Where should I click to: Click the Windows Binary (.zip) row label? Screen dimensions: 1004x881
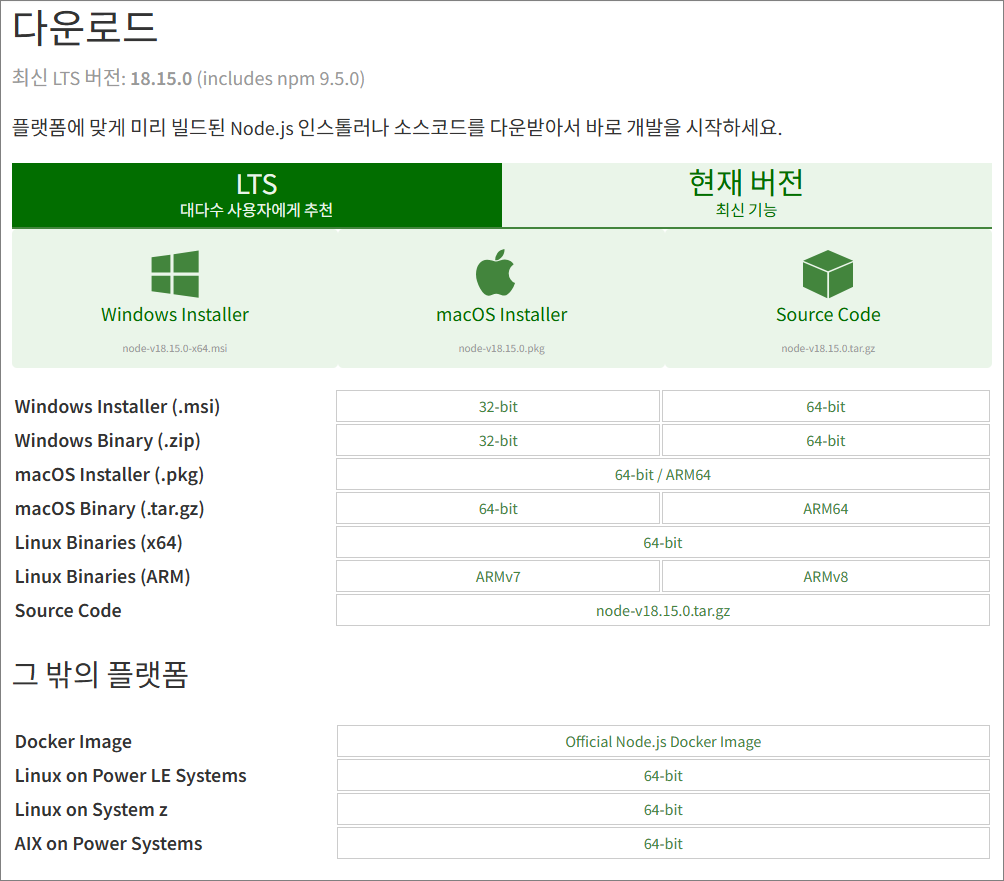click(108, 440)
